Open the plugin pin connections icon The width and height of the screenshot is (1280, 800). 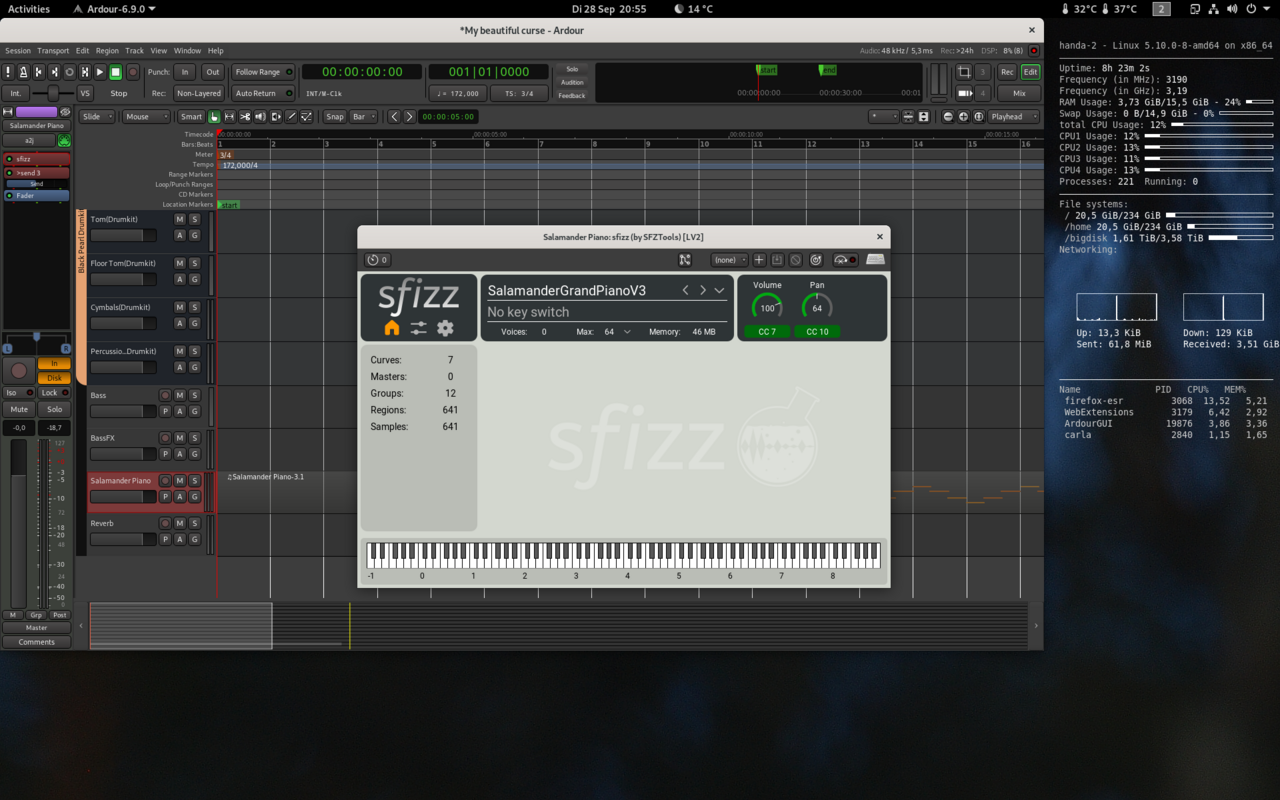(x=685, y=260)
